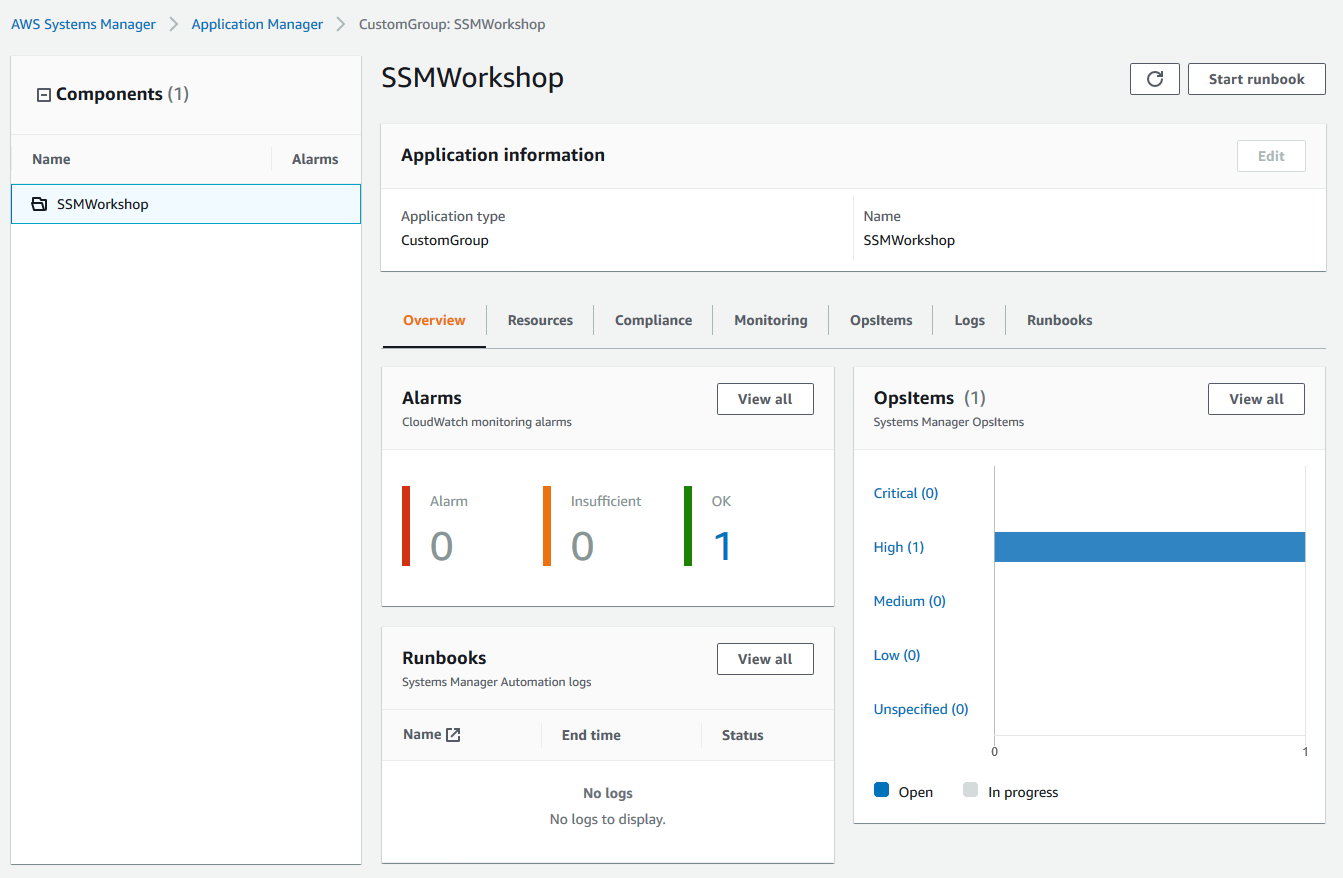Click the In progress legend swatch
1343x878 pixels.
pos(970,790)
